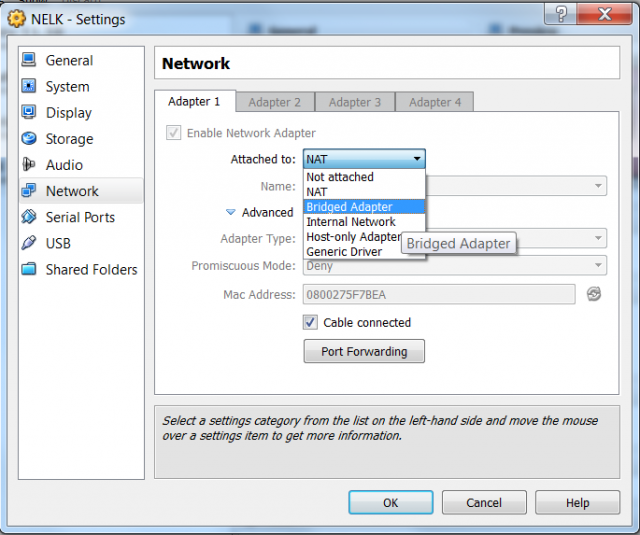Open the System category icon
640x535 pixels.
click(29, 87)
